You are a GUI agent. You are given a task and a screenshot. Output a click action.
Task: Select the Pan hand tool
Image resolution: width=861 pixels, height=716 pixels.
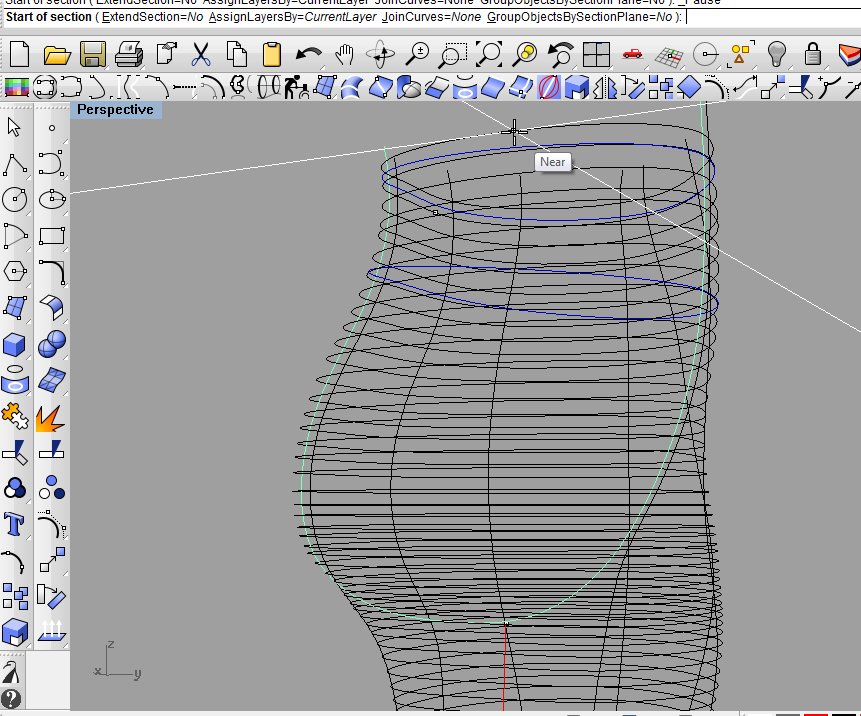[x=345, y=54]
